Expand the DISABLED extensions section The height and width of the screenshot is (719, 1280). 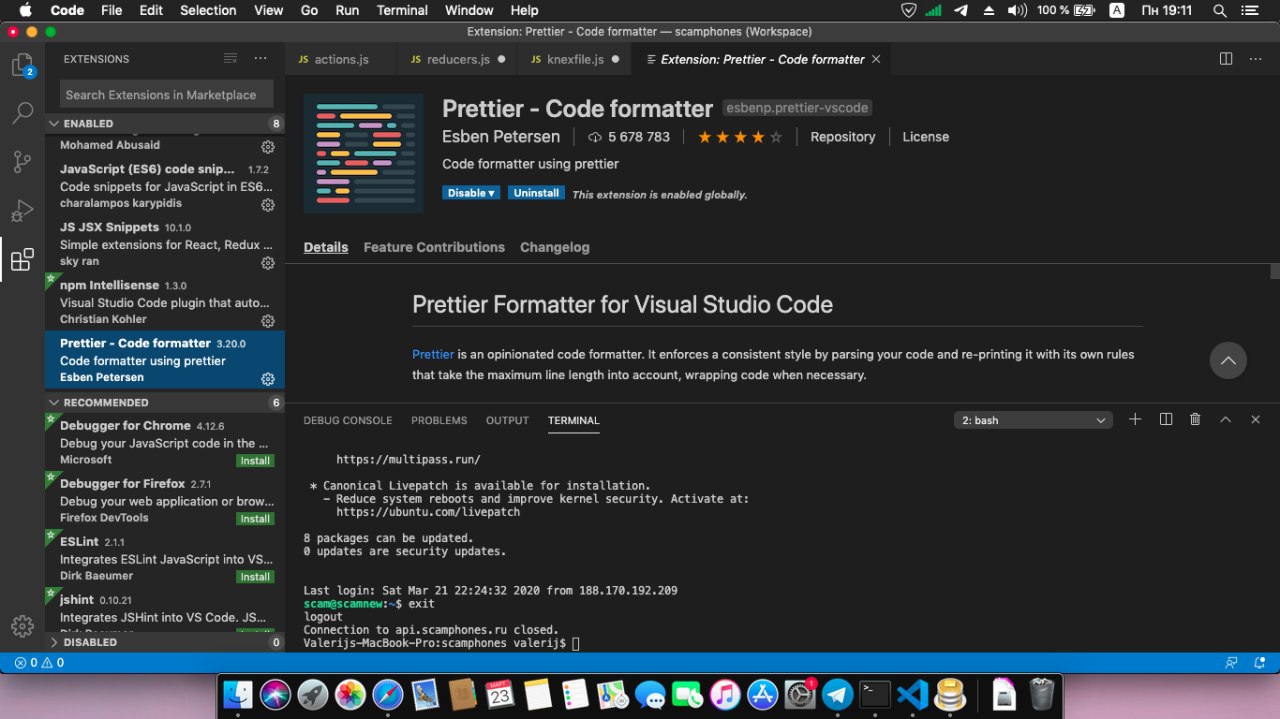pos(90,642)
